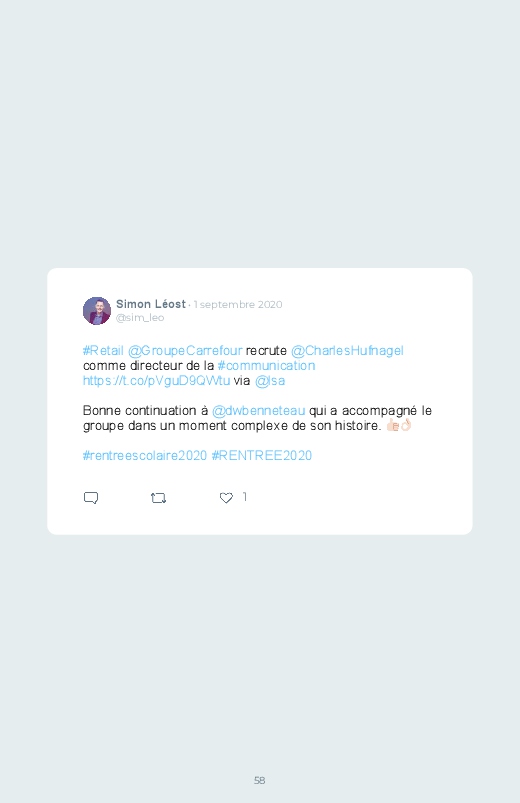Open the Simon Léost author name
The image size is (520, 803).
[151, 304]
